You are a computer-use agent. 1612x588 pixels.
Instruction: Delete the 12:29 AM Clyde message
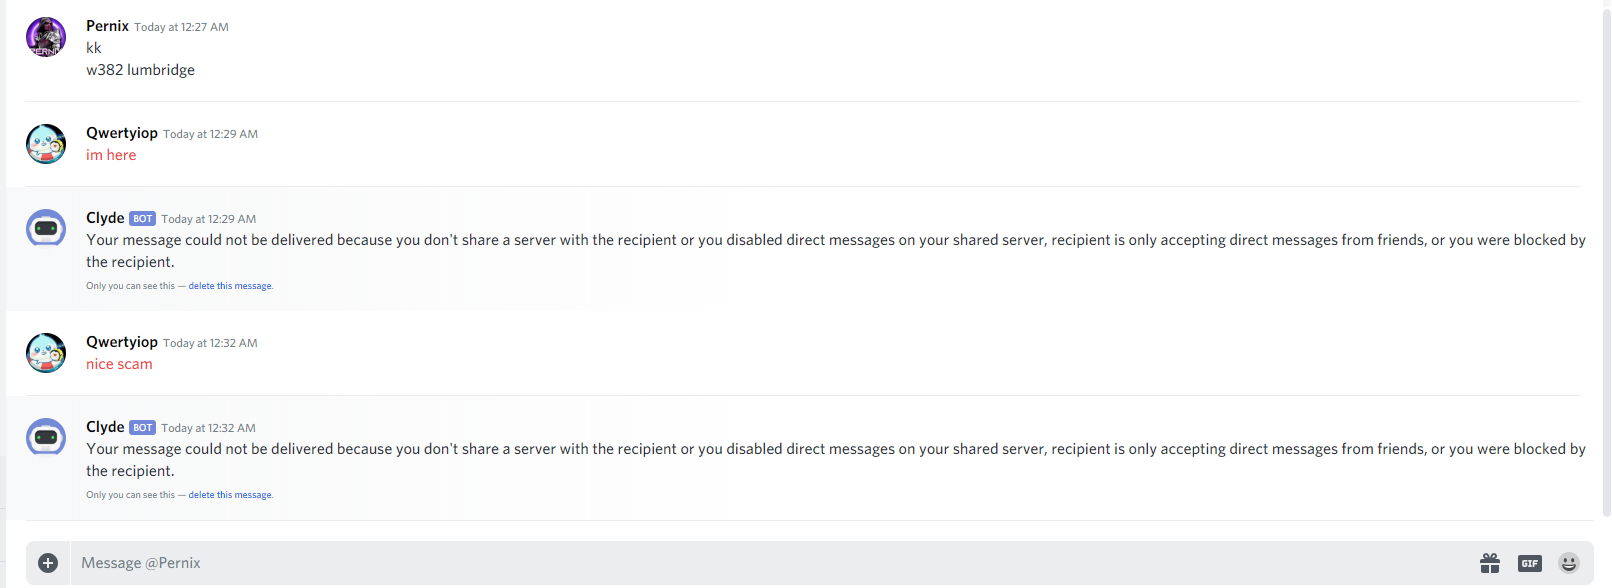(230, 286)
